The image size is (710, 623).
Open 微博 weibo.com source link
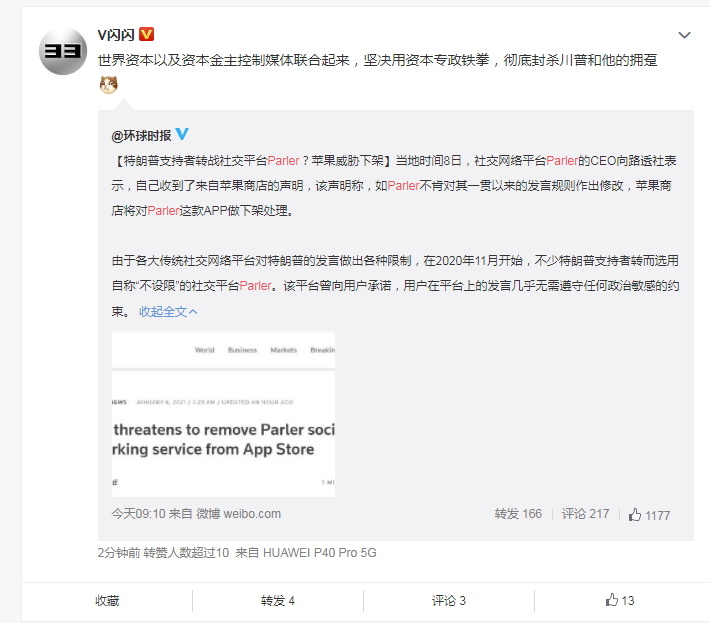[239, 514]
